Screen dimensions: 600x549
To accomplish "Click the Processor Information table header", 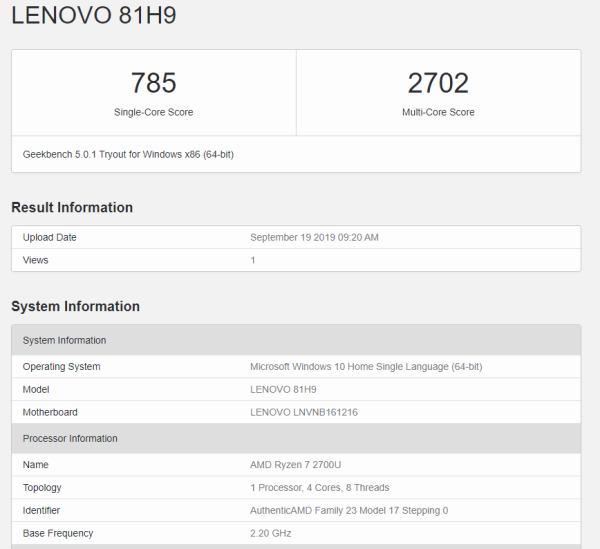I will point(296,438).
